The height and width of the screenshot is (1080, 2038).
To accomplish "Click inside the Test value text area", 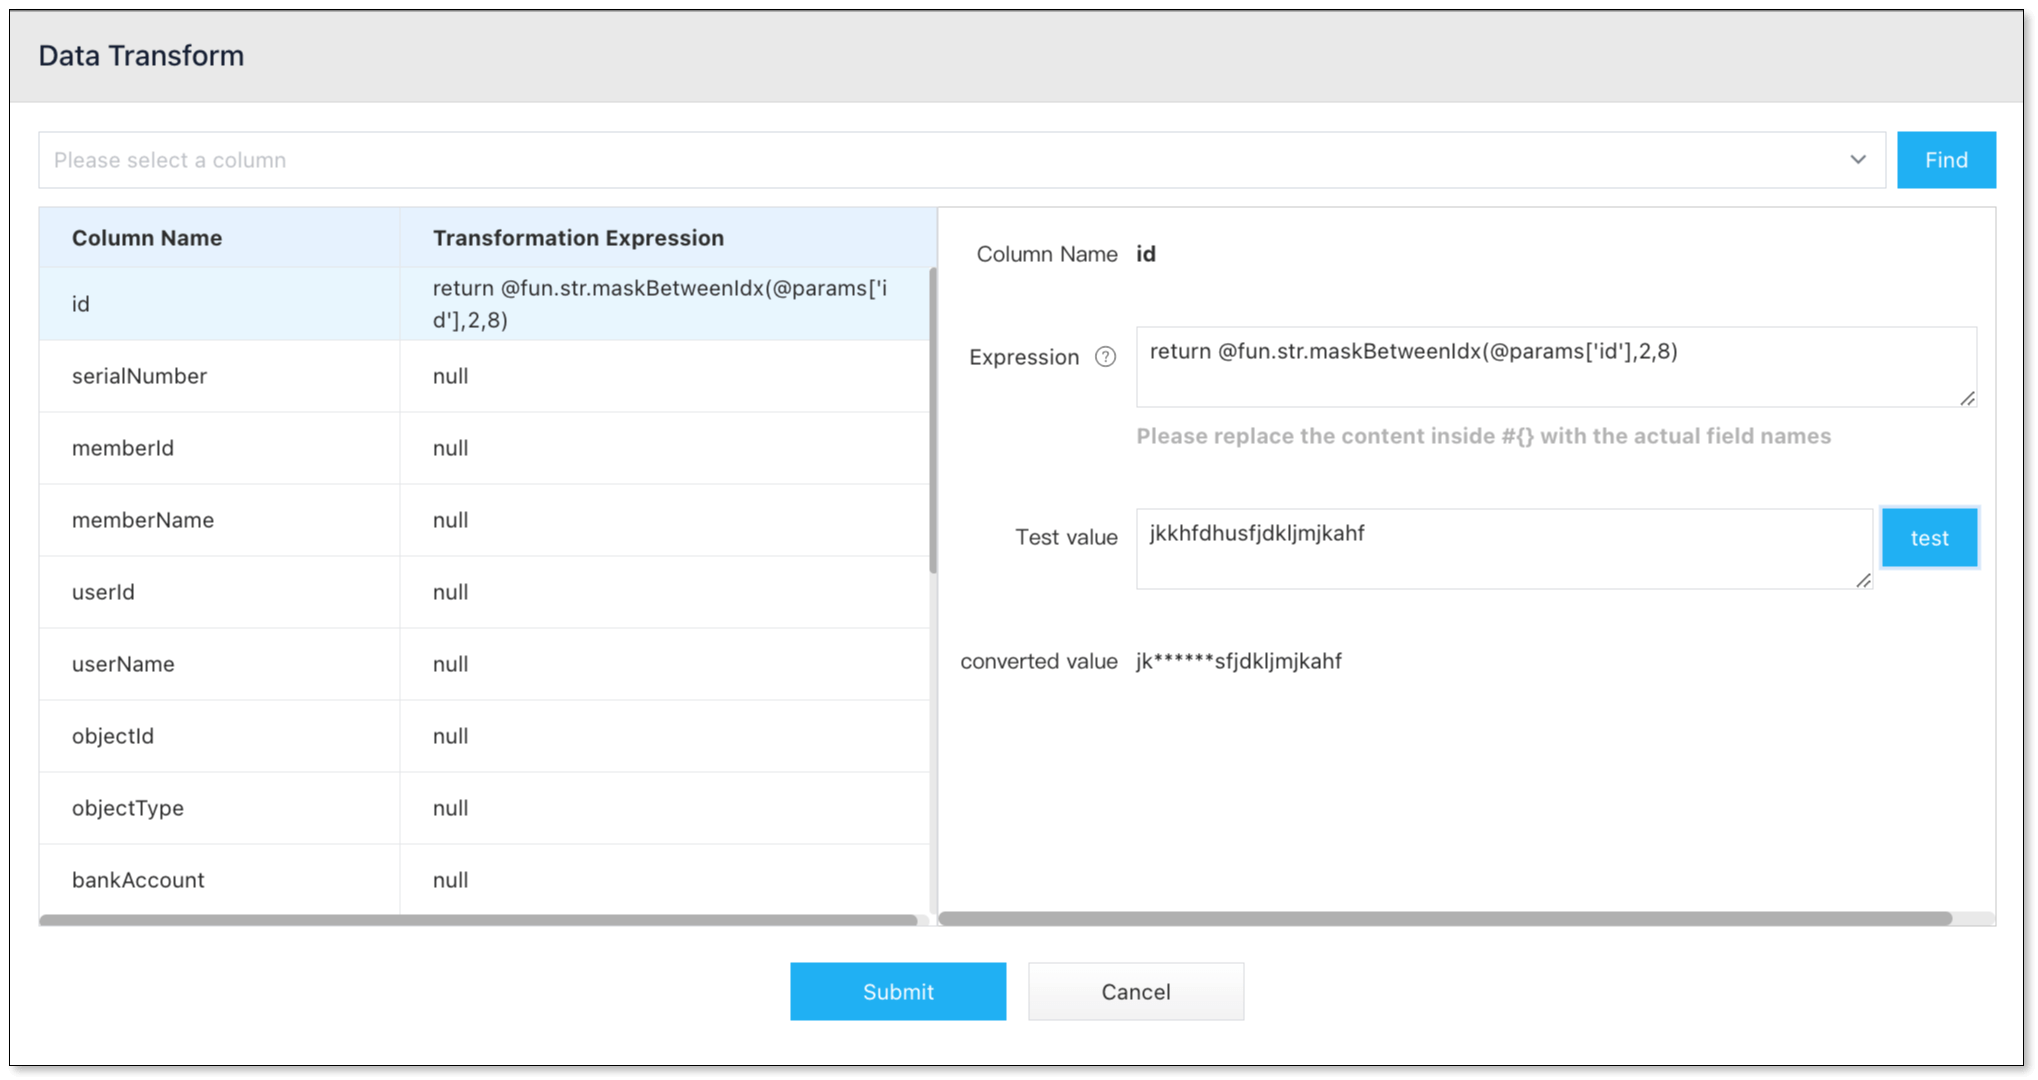I will coord(1502,549).
